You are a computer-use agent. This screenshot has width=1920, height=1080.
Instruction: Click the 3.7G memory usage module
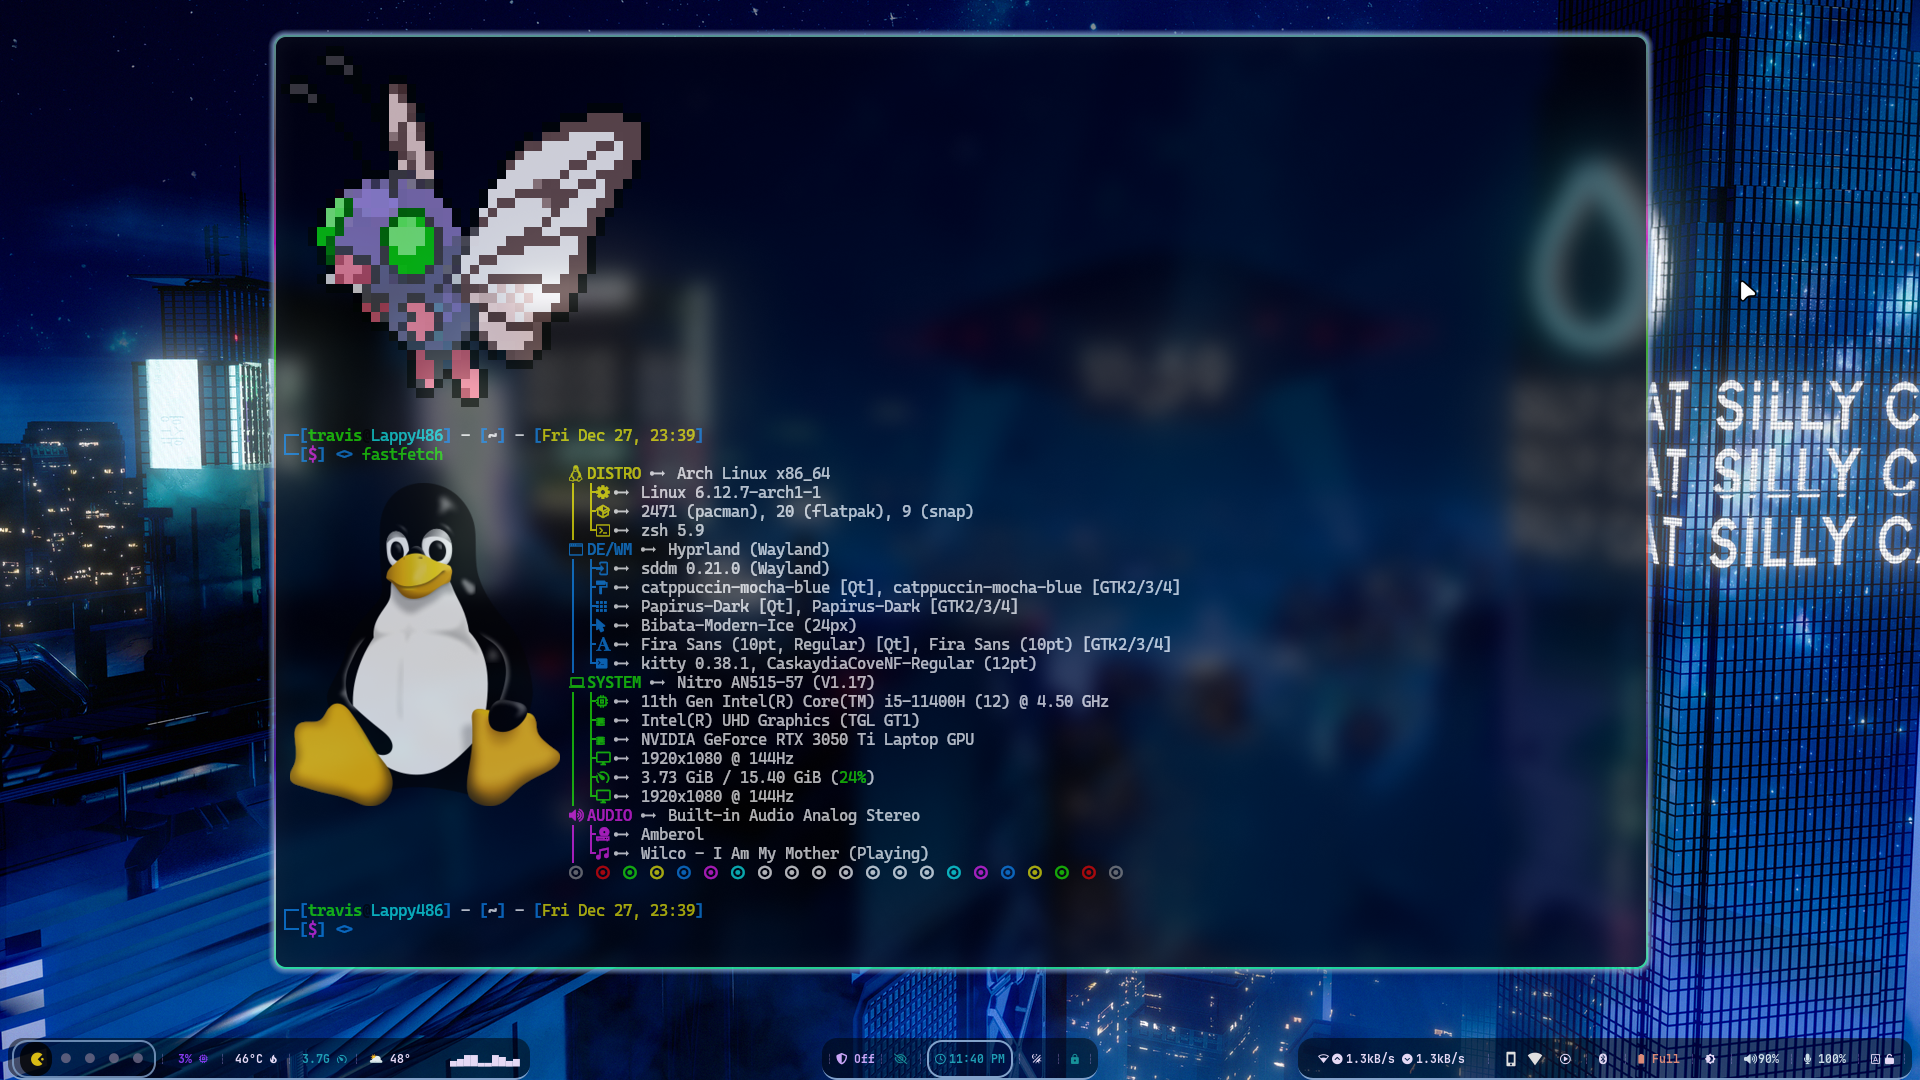[x=323, y=1059]
